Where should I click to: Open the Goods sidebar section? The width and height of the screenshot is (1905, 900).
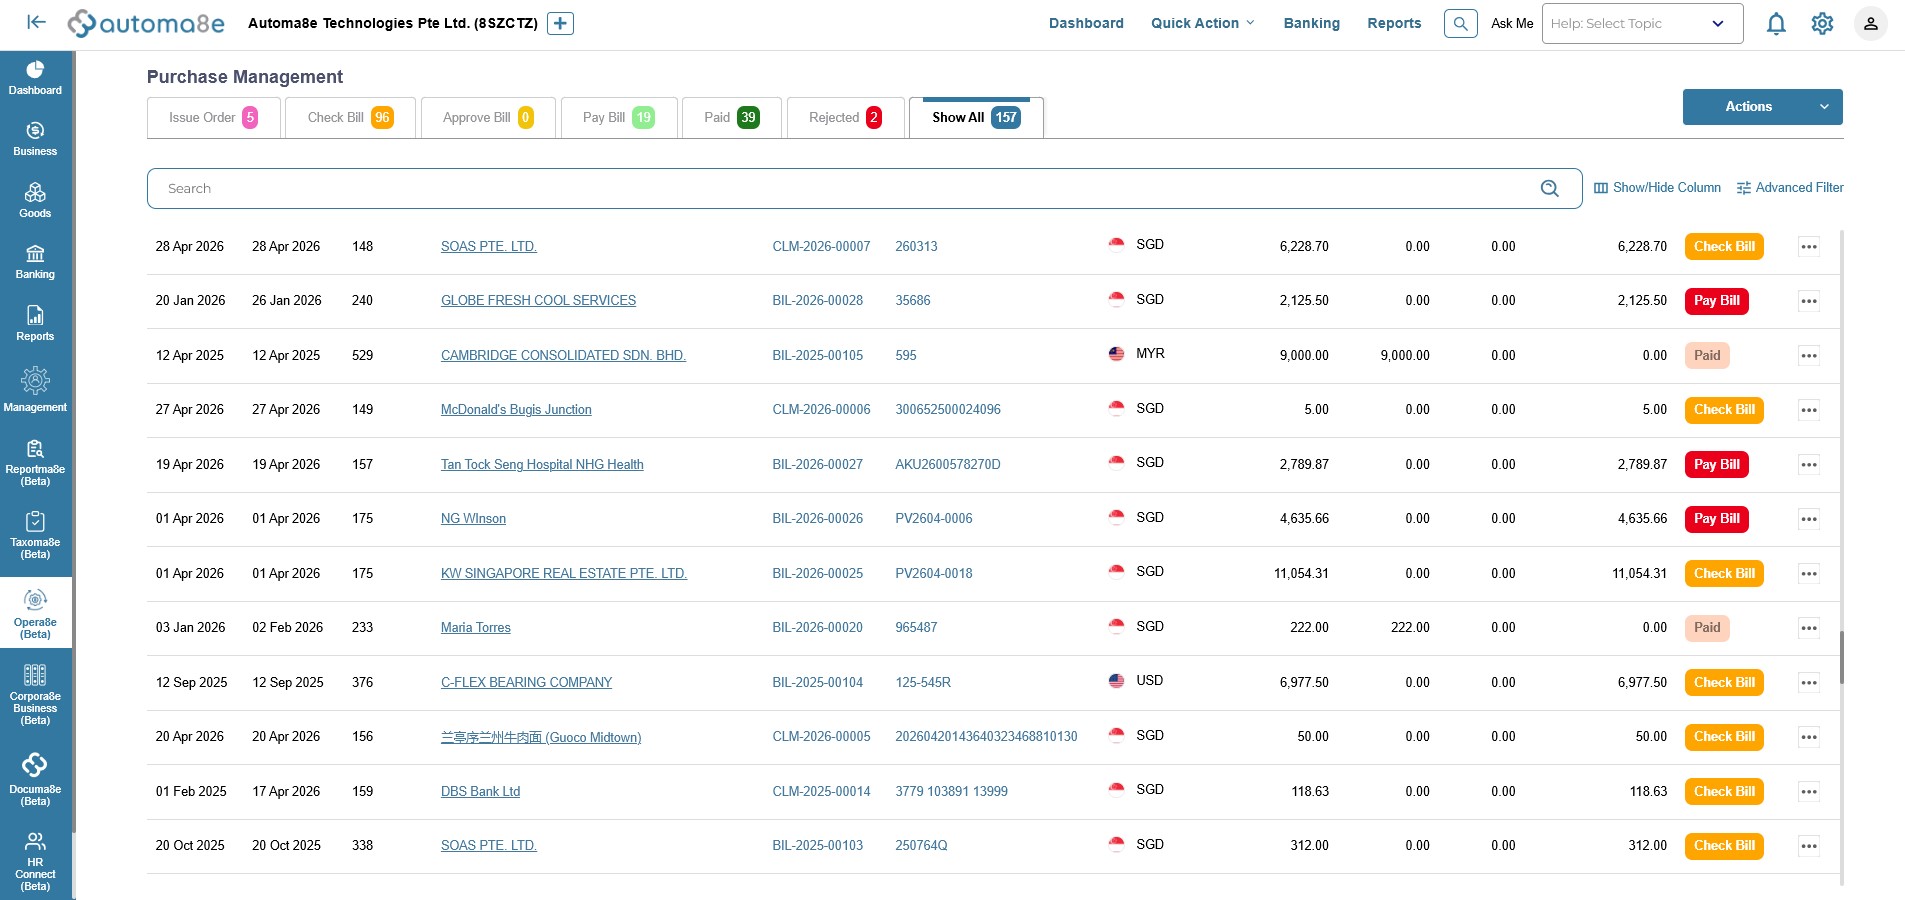(x=35, y=201)
